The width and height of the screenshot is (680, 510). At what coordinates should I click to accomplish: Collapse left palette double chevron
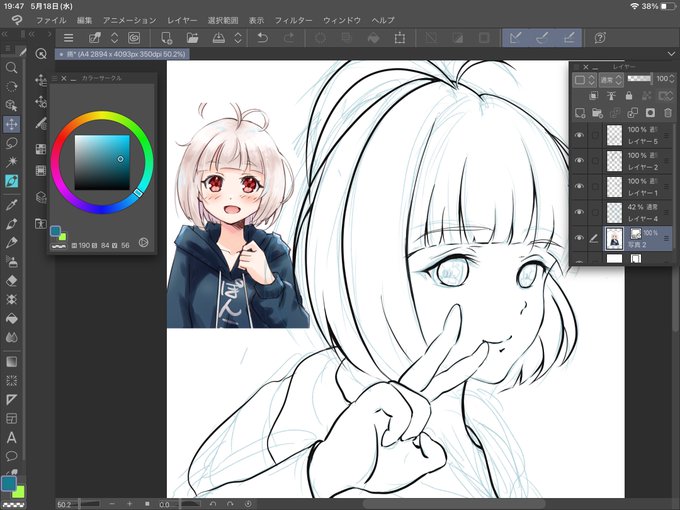pyautogui.click(x=4, y=33)
